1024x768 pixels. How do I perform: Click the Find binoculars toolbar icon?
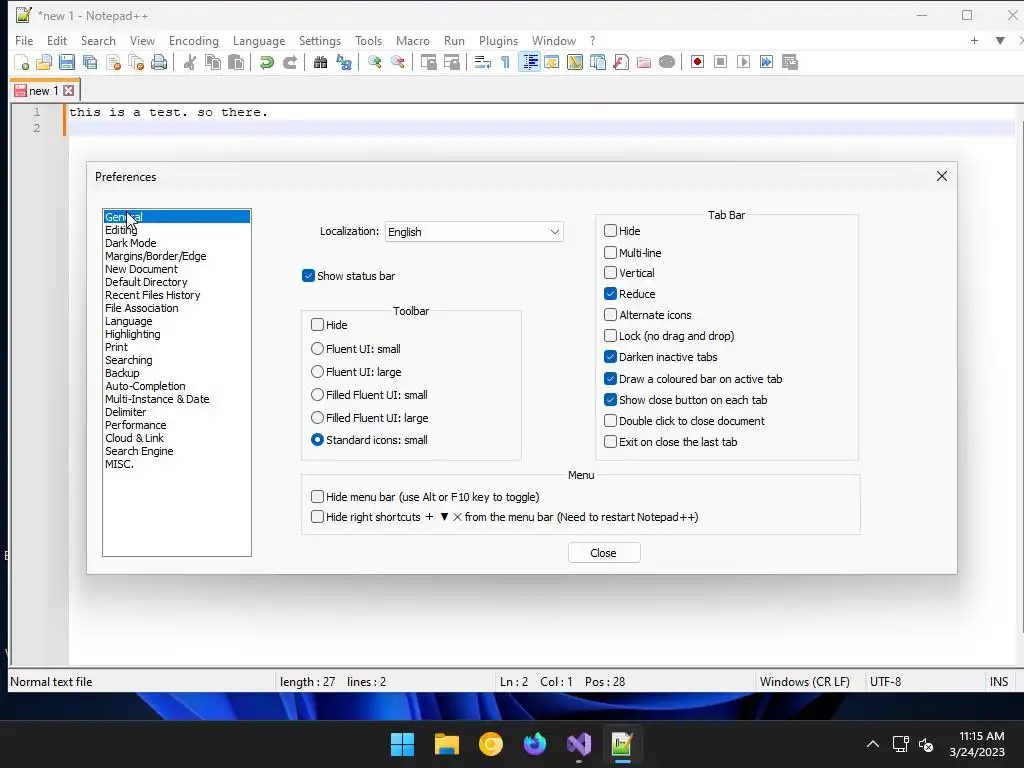tap(321, 62)
